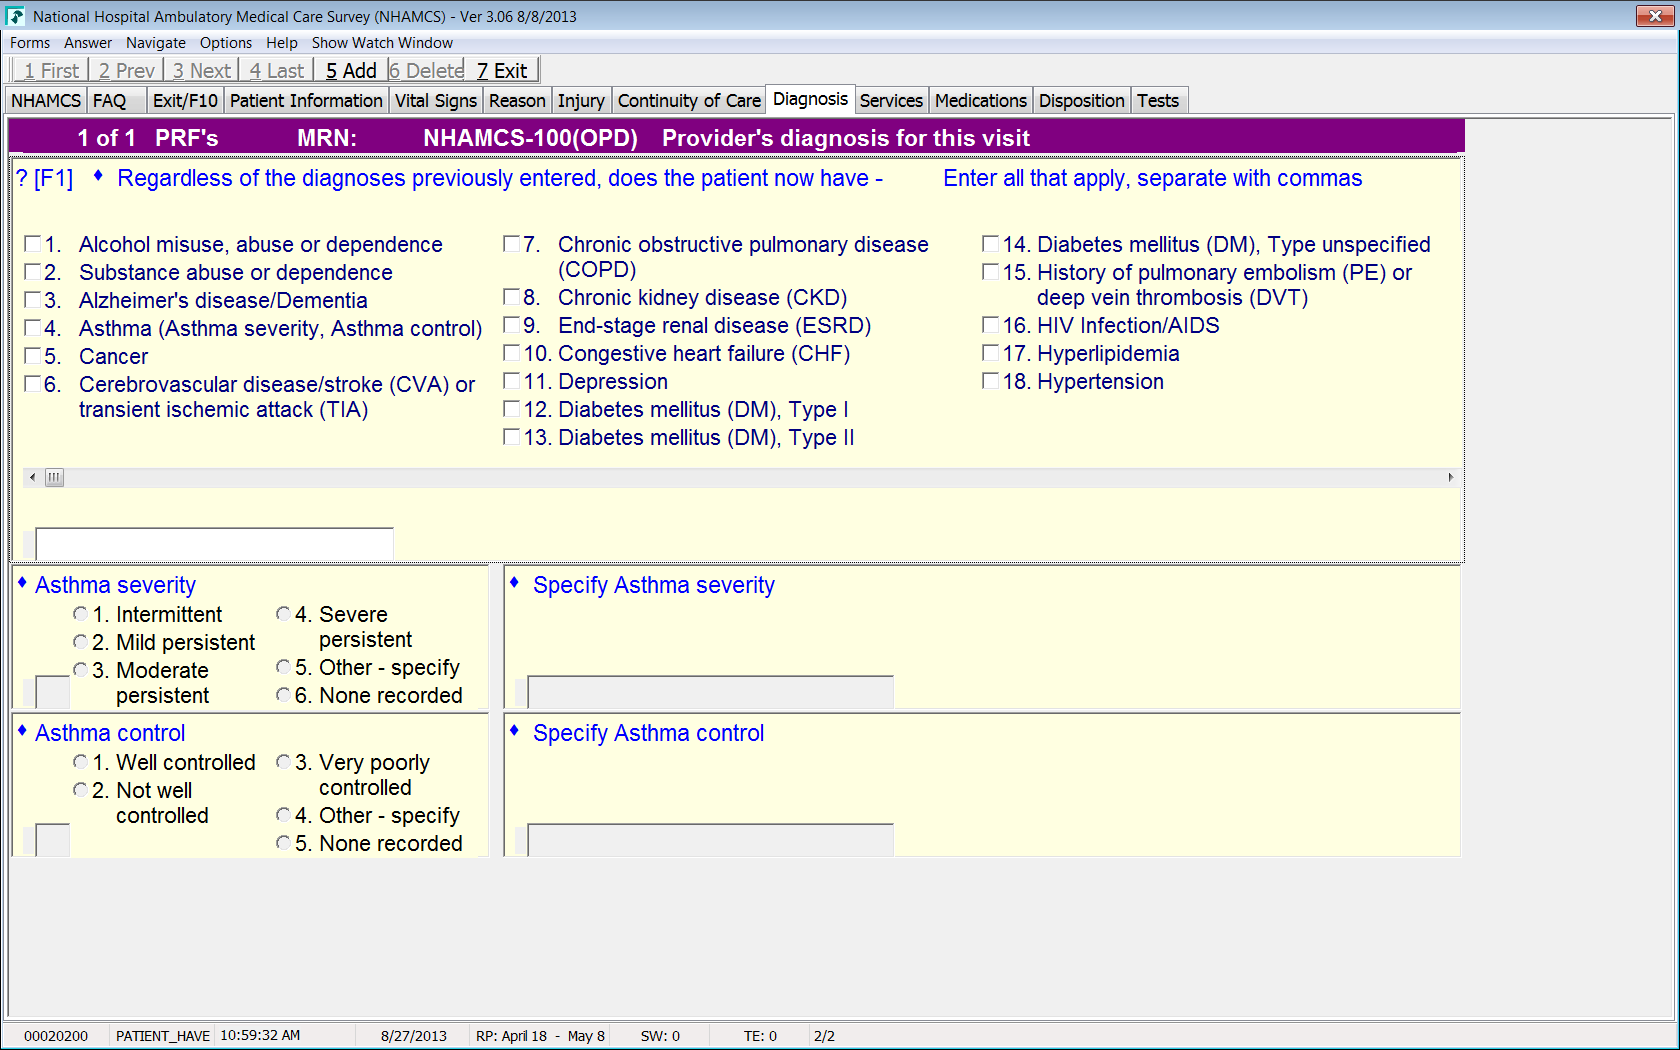
Task: Select Other - specify asthma severity
Action: 284,667
